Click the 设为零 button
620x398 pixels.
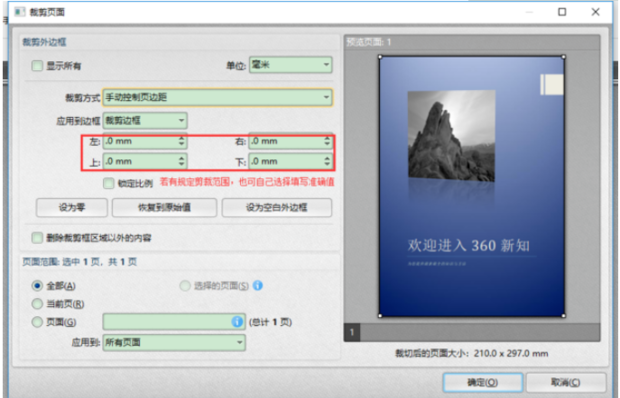point(72,207)
